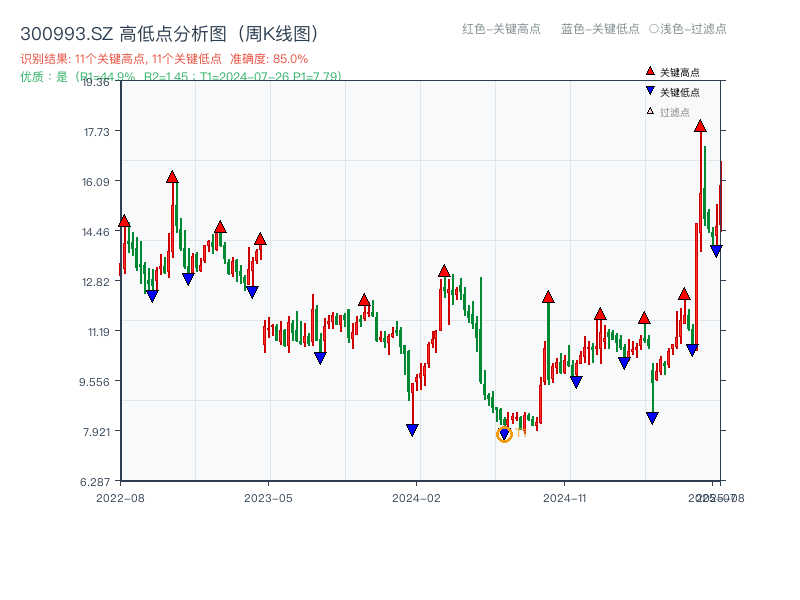The image size is (800, 600).
Task: Click the 6.287 y-axis label
Action: 95,482
